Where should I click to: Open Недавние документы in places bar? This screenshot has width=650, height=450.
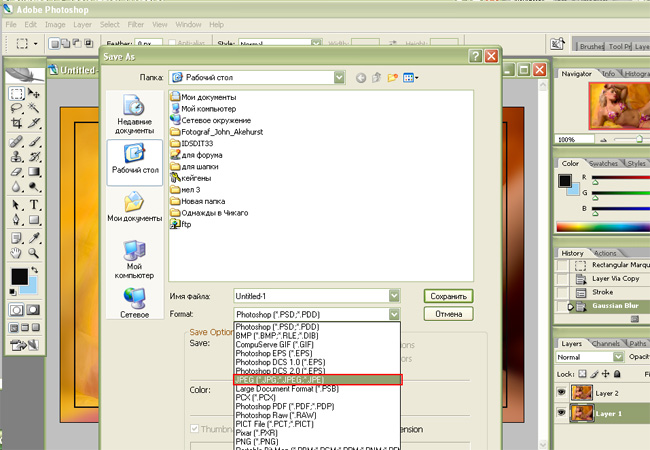click(x=134, y=115)
